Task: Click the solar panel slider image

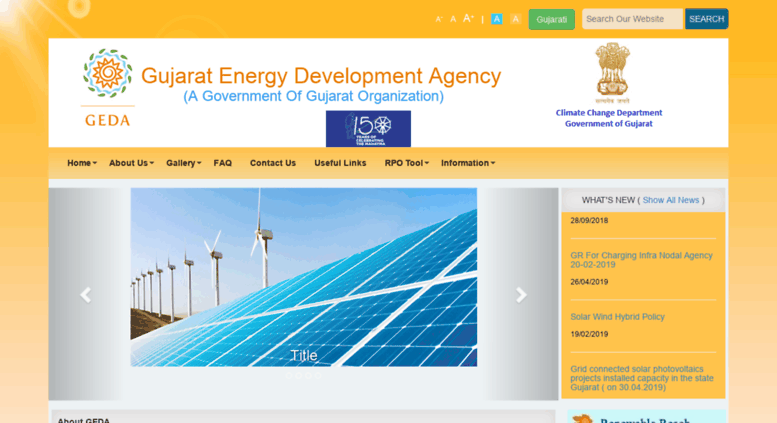Action: pos(304,277)
